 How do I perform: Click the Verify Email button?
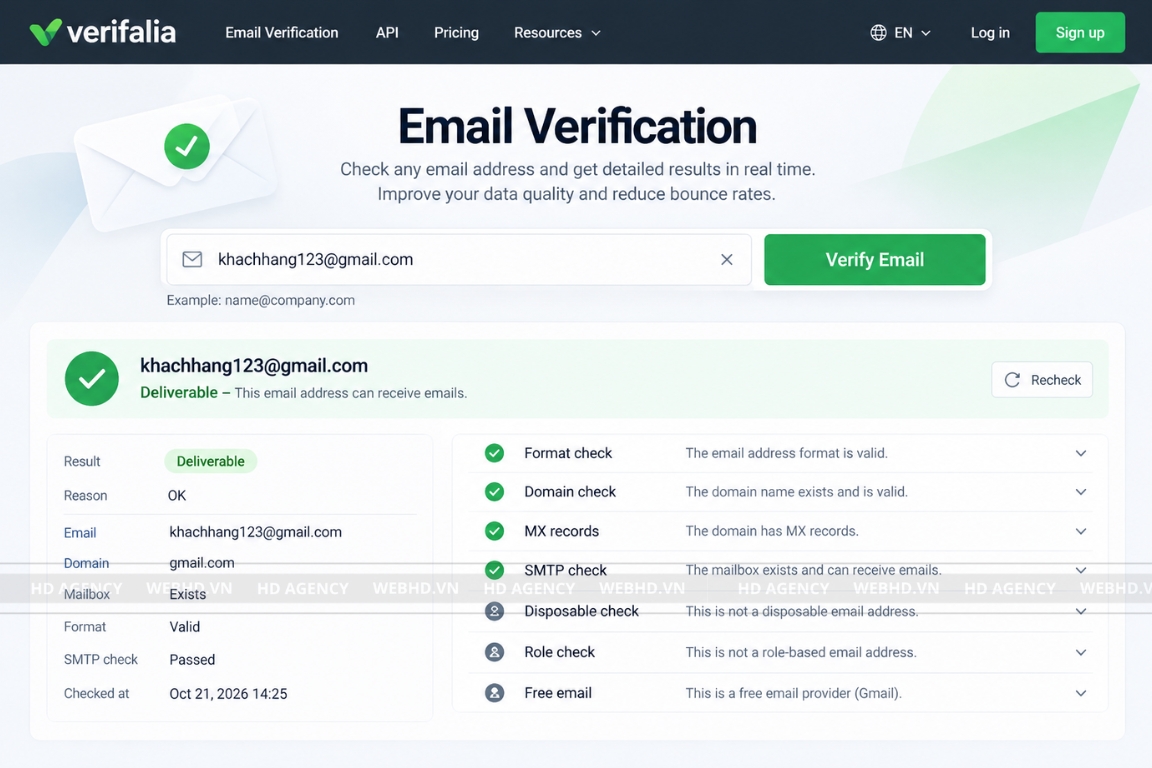(x=874, y=259)
